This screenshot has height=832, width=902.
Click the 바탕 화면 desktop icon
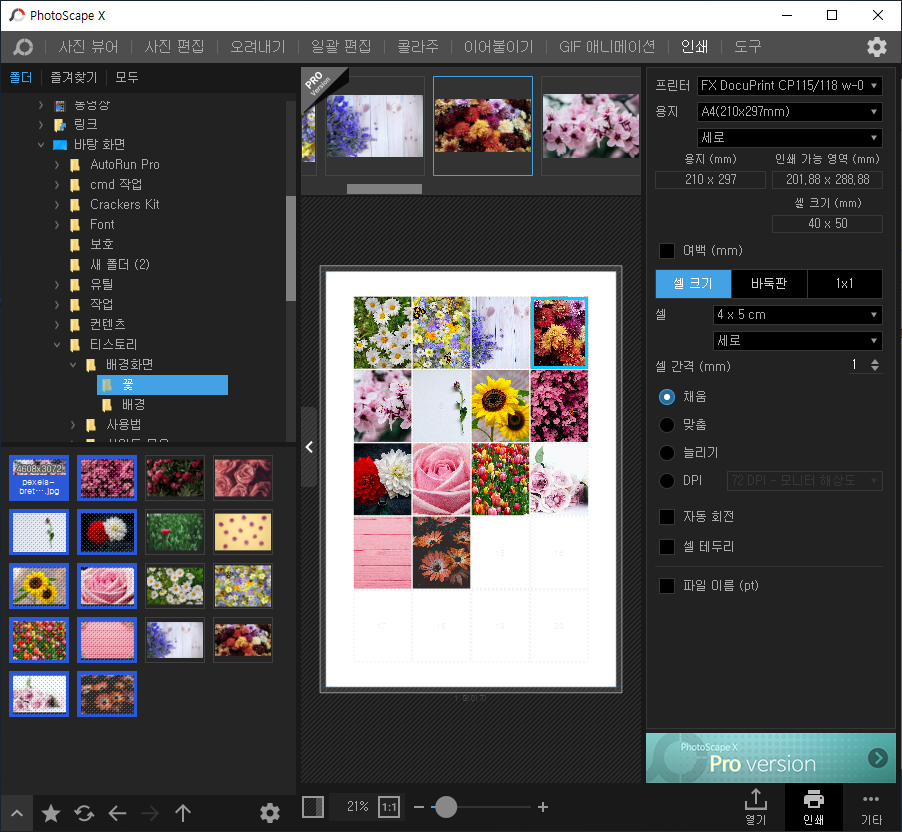point(60,144)
